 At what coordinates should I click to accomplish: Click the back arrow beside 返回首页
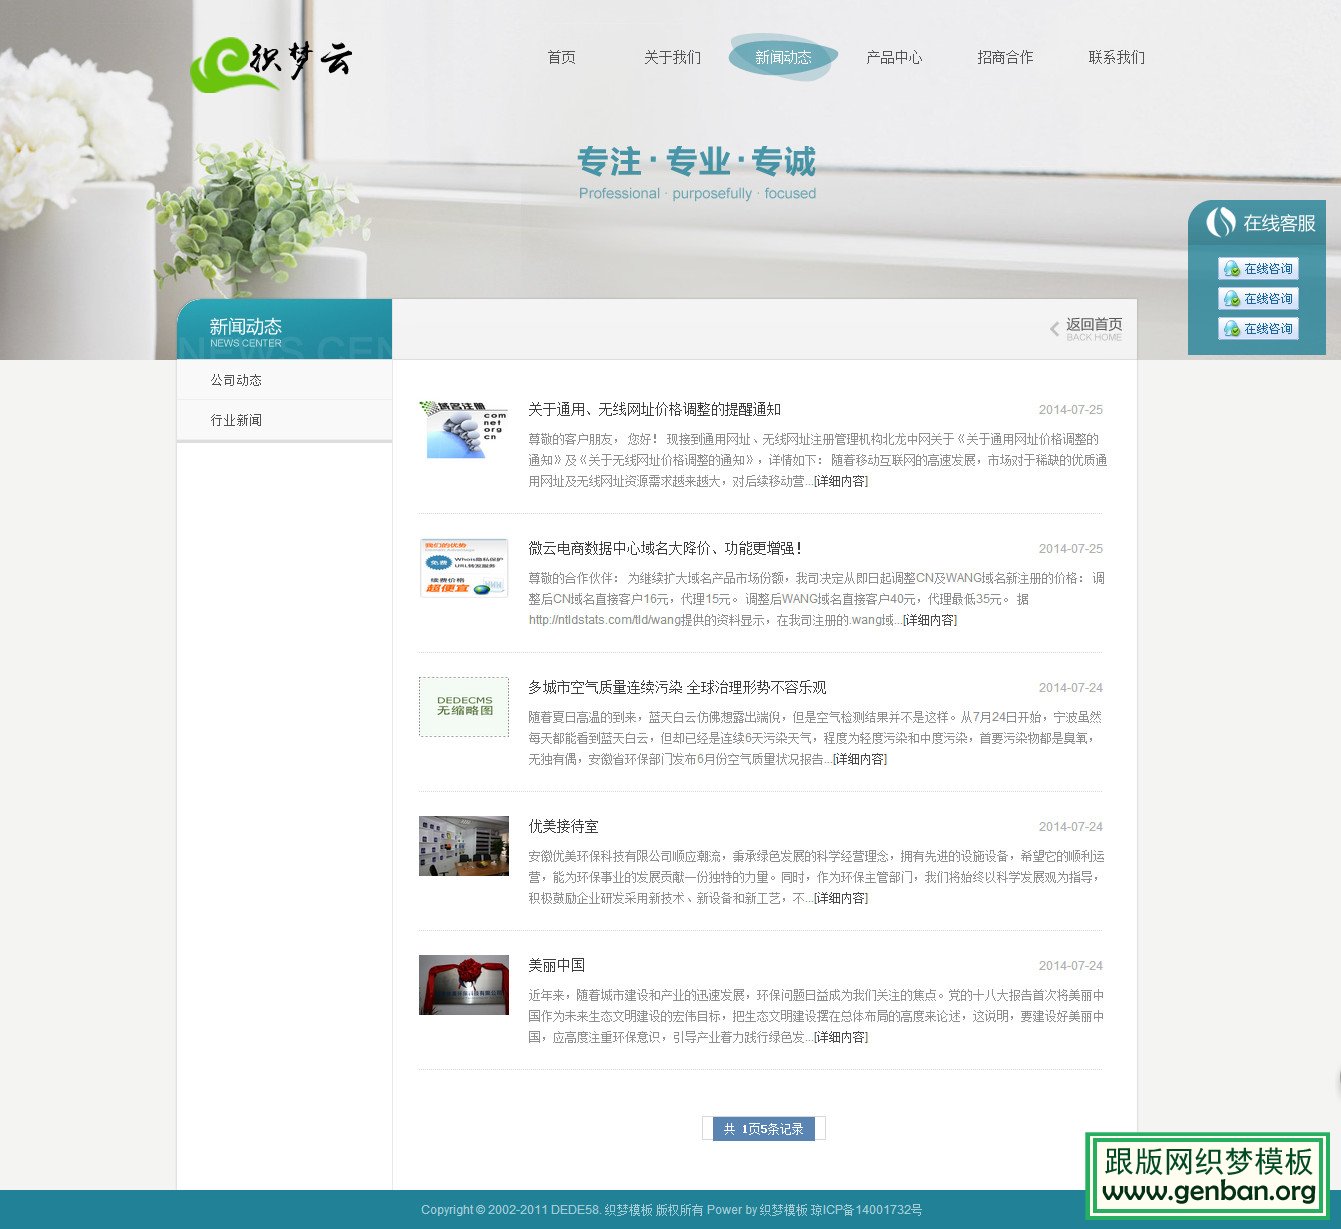(x=1053, y=327)
